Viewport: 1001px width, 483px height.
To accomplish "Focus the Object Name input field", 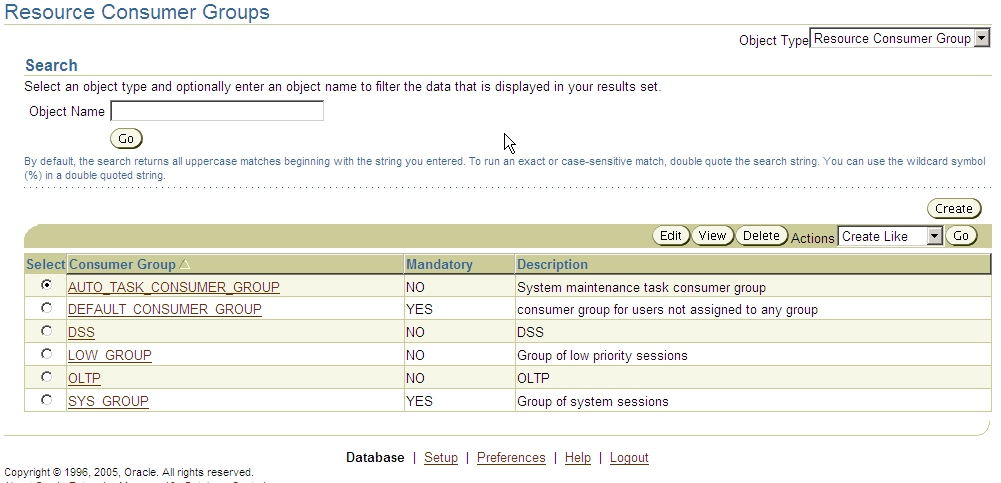I will click(x=217, y=111).
